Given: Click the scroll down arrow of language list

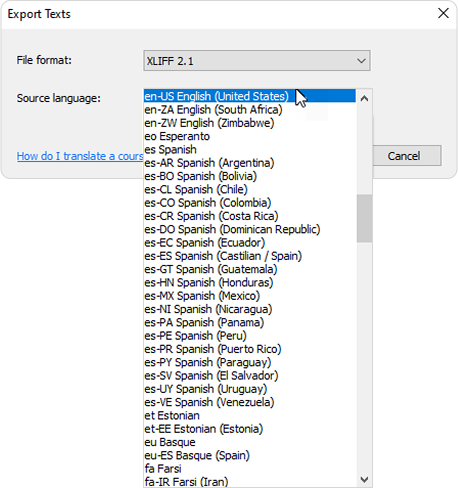Looking at the screenshot, I should click(364, 479).
